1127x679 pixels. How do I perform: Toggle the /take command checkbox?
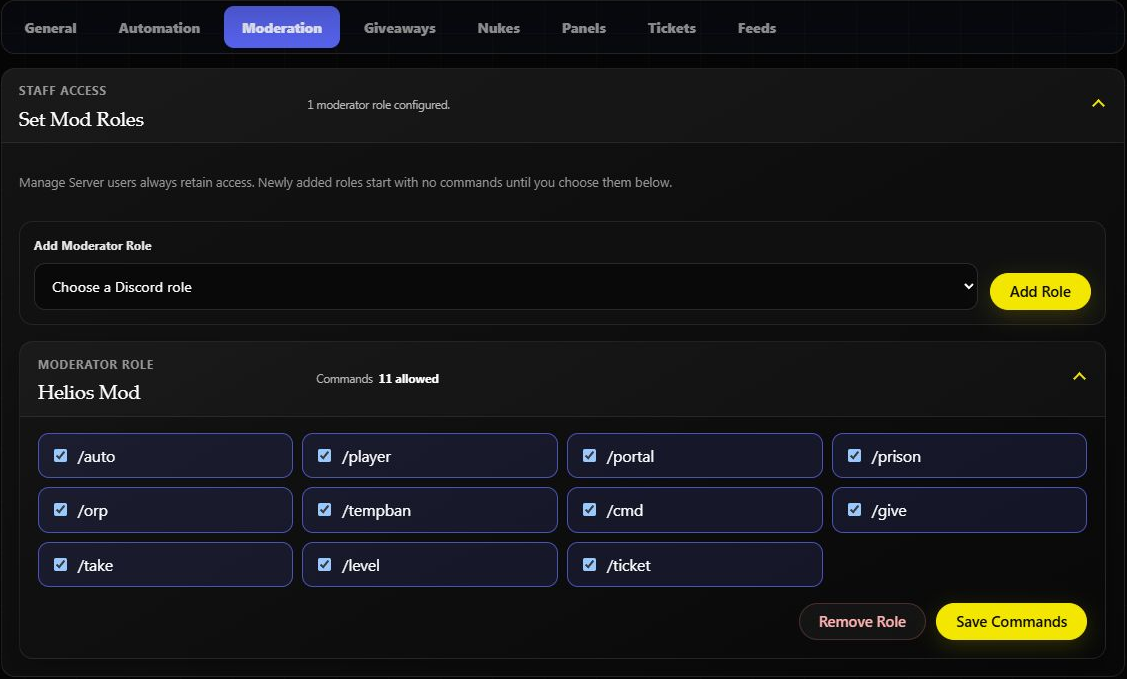click(x=60, y=565)
